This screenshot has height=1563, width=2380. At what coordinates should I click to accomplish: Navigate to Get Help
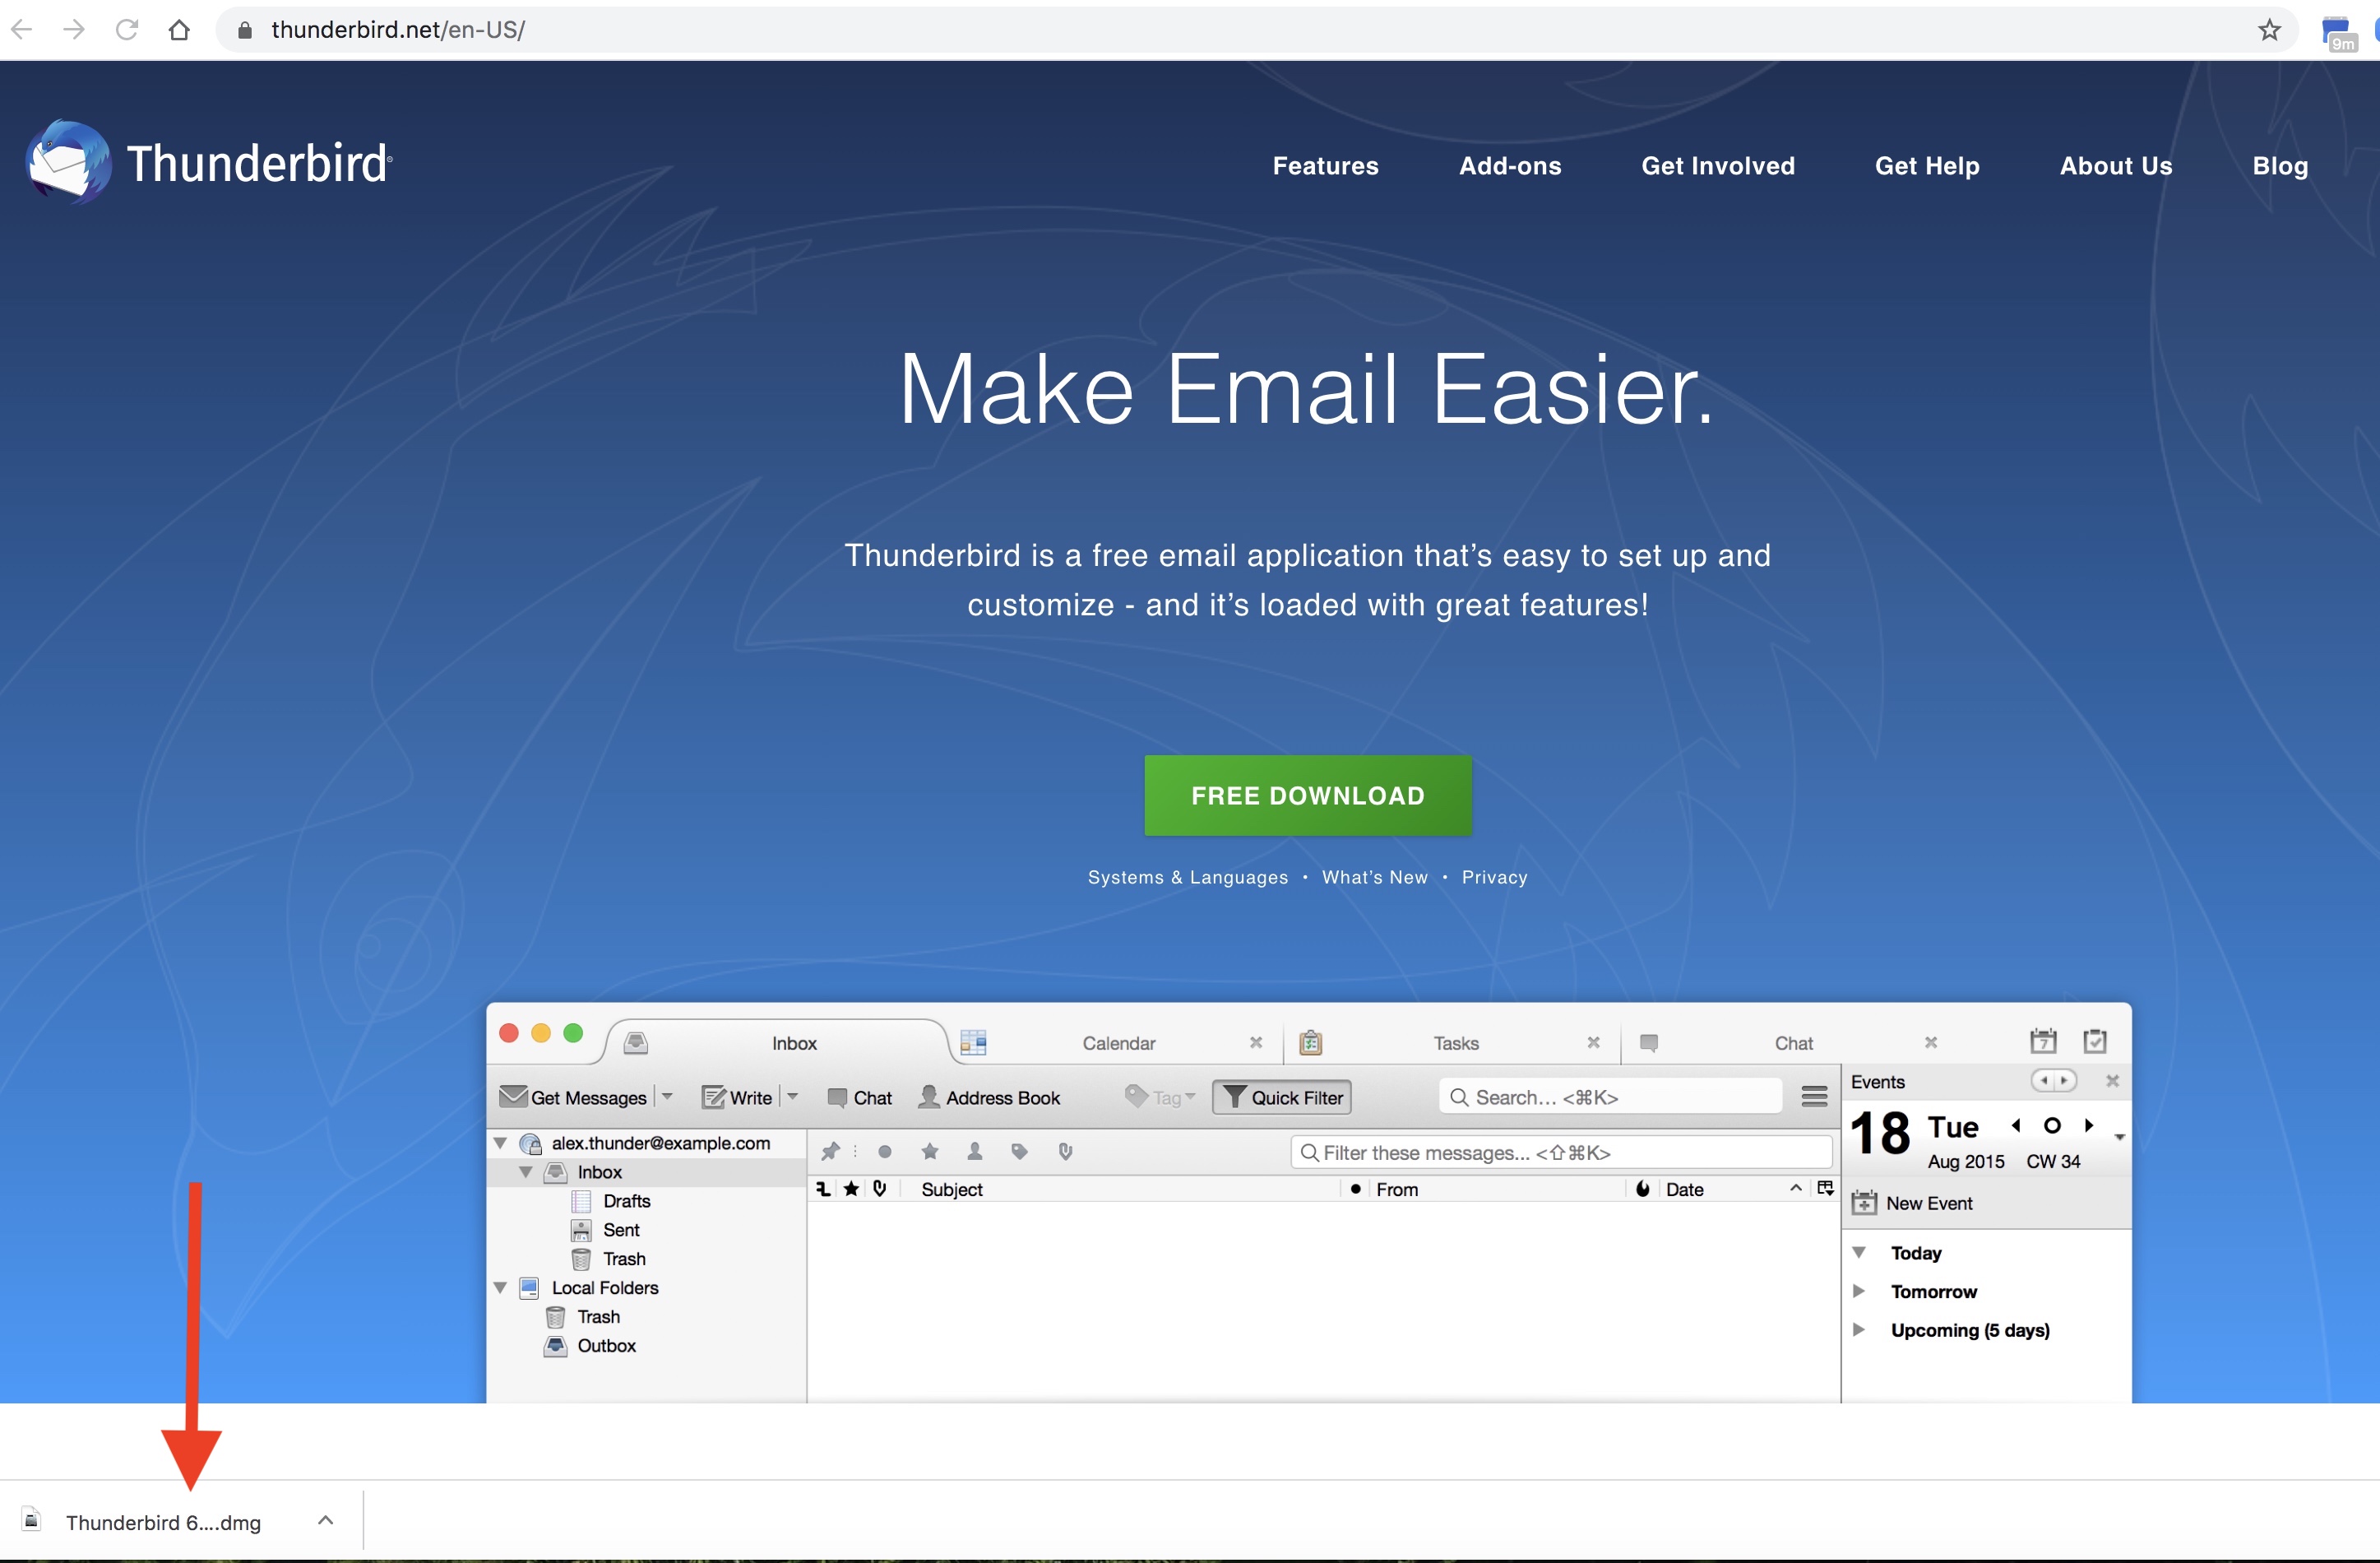(1927, 166)
